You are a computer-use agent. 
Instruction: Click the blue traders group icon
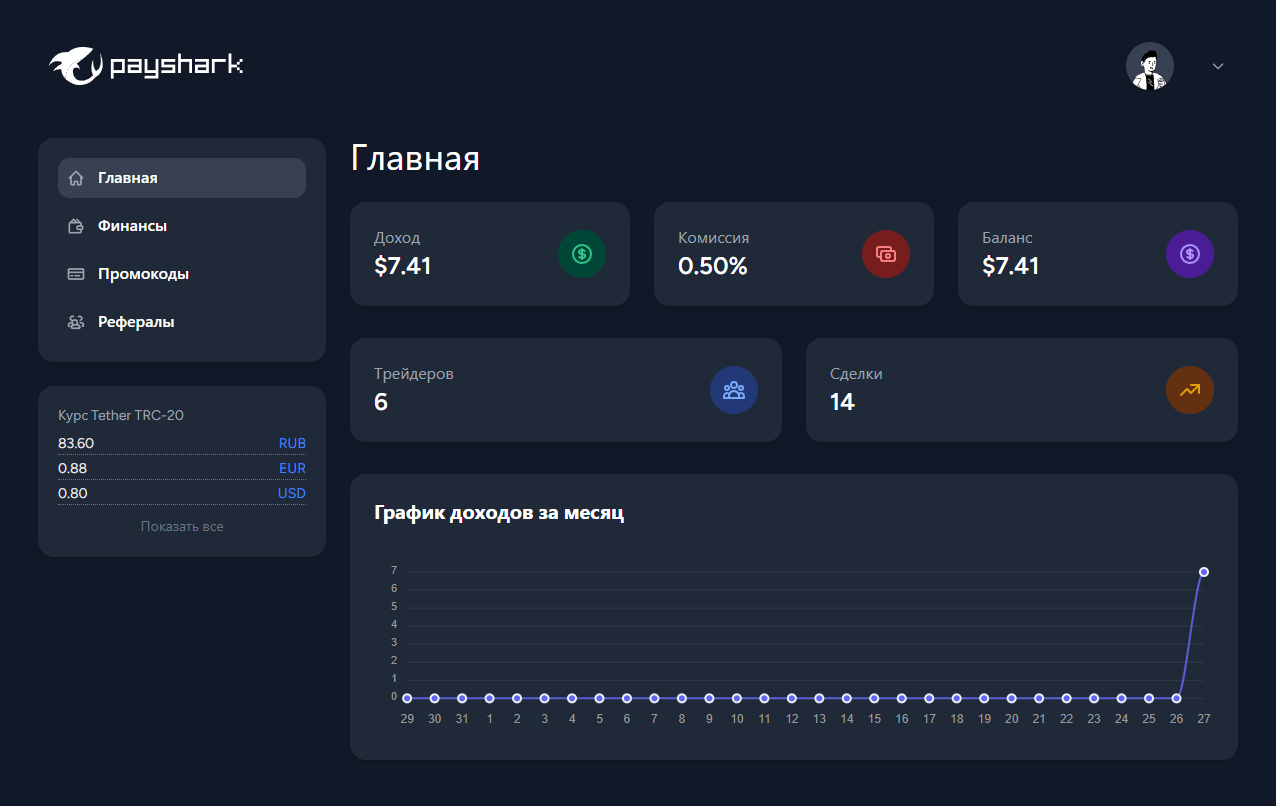pyautogui.click(x=734, y=390)
